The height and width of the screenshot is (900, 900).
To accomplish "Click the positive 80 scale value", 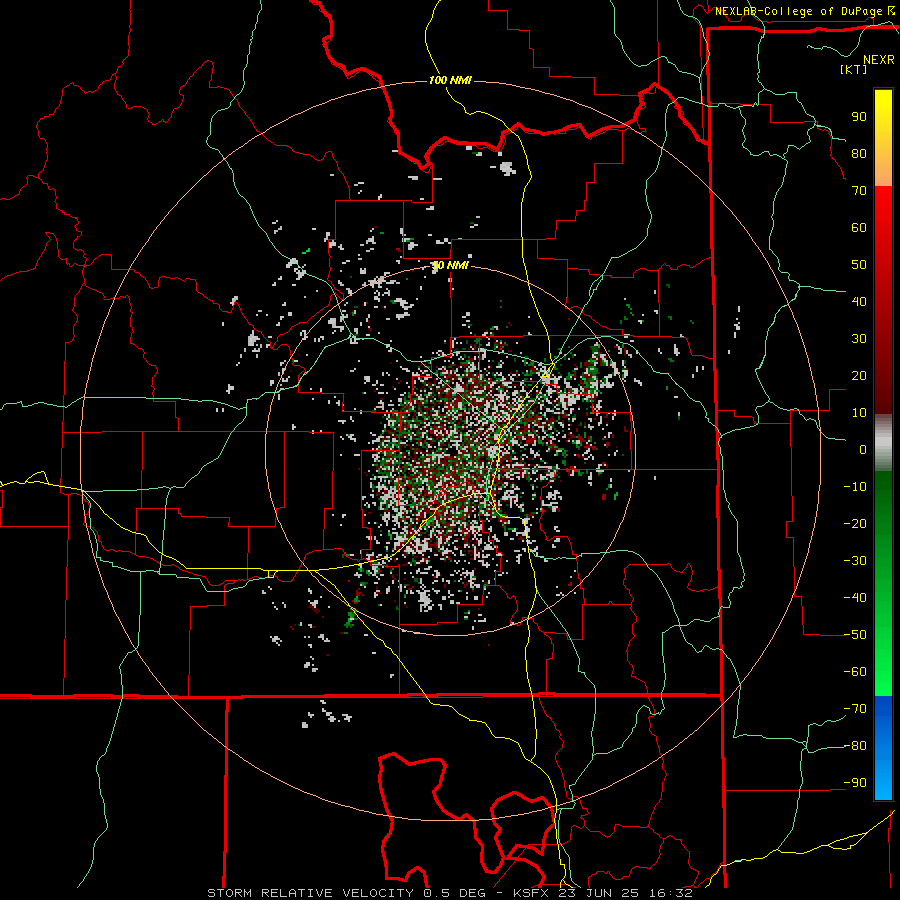I will pos(859,153).
